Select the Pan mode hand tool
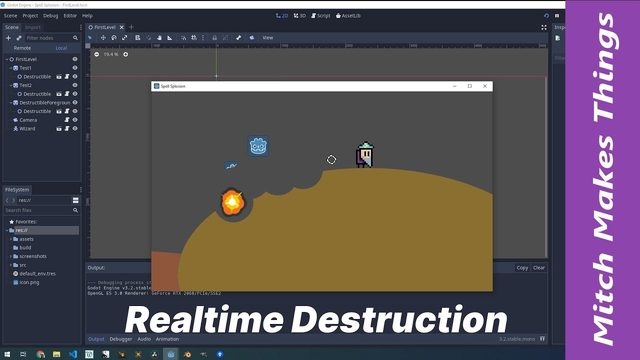The width and height of the screenshot is (640, 360). 159,38
